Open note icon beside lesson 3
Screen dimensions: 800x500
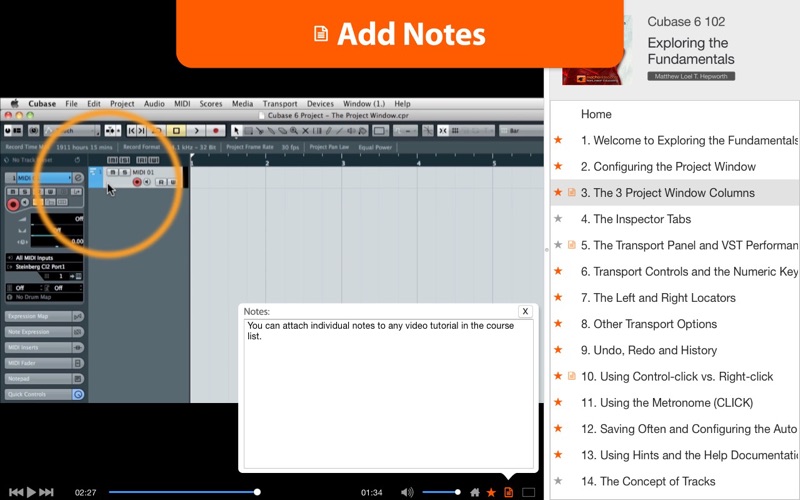tap(572, 192)
